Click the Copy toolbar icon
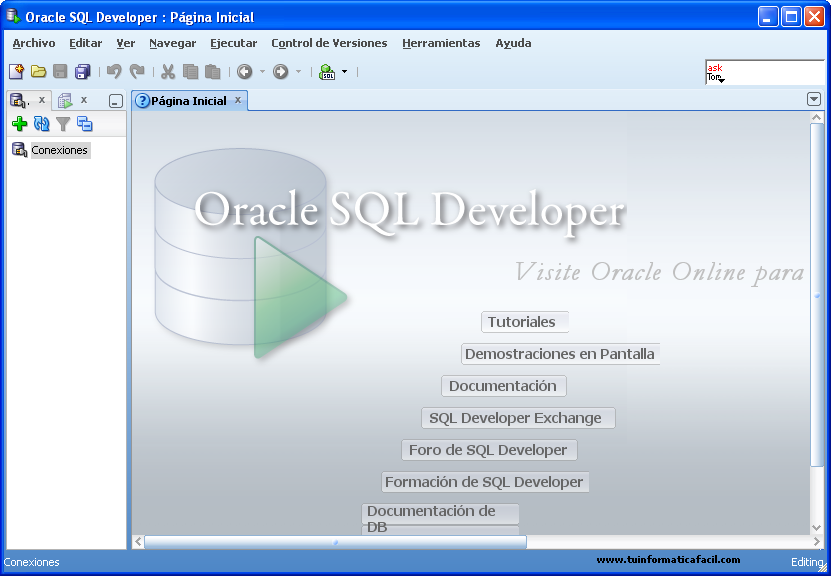Screen dimensions: 831x576 190,72
